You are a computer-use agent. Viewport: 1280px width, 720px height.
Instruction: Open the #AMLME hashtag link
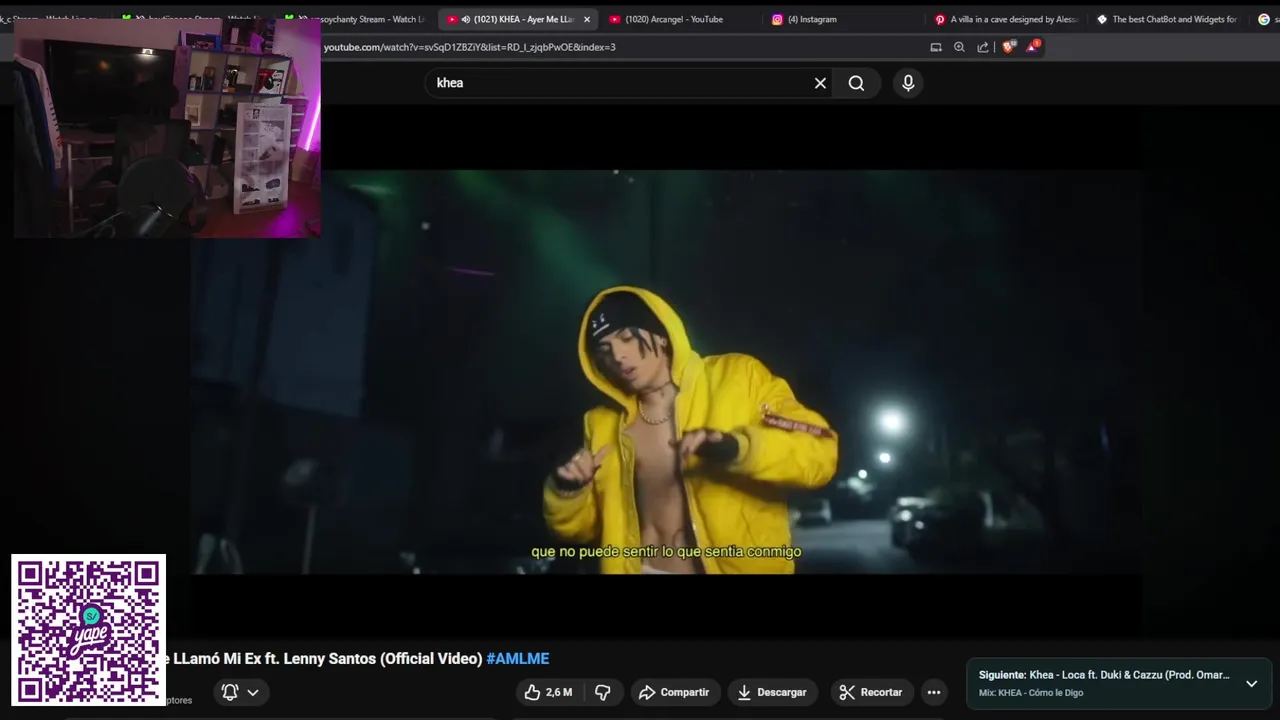[518, 659]
